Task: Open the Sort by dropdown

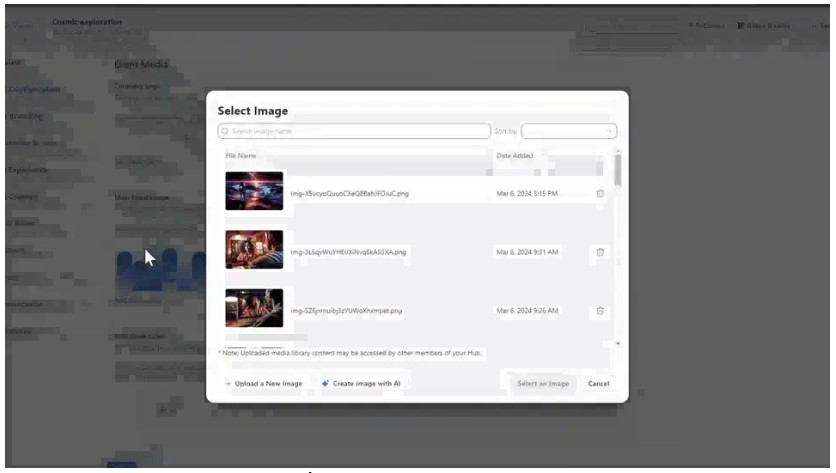Action: (569, 131)
